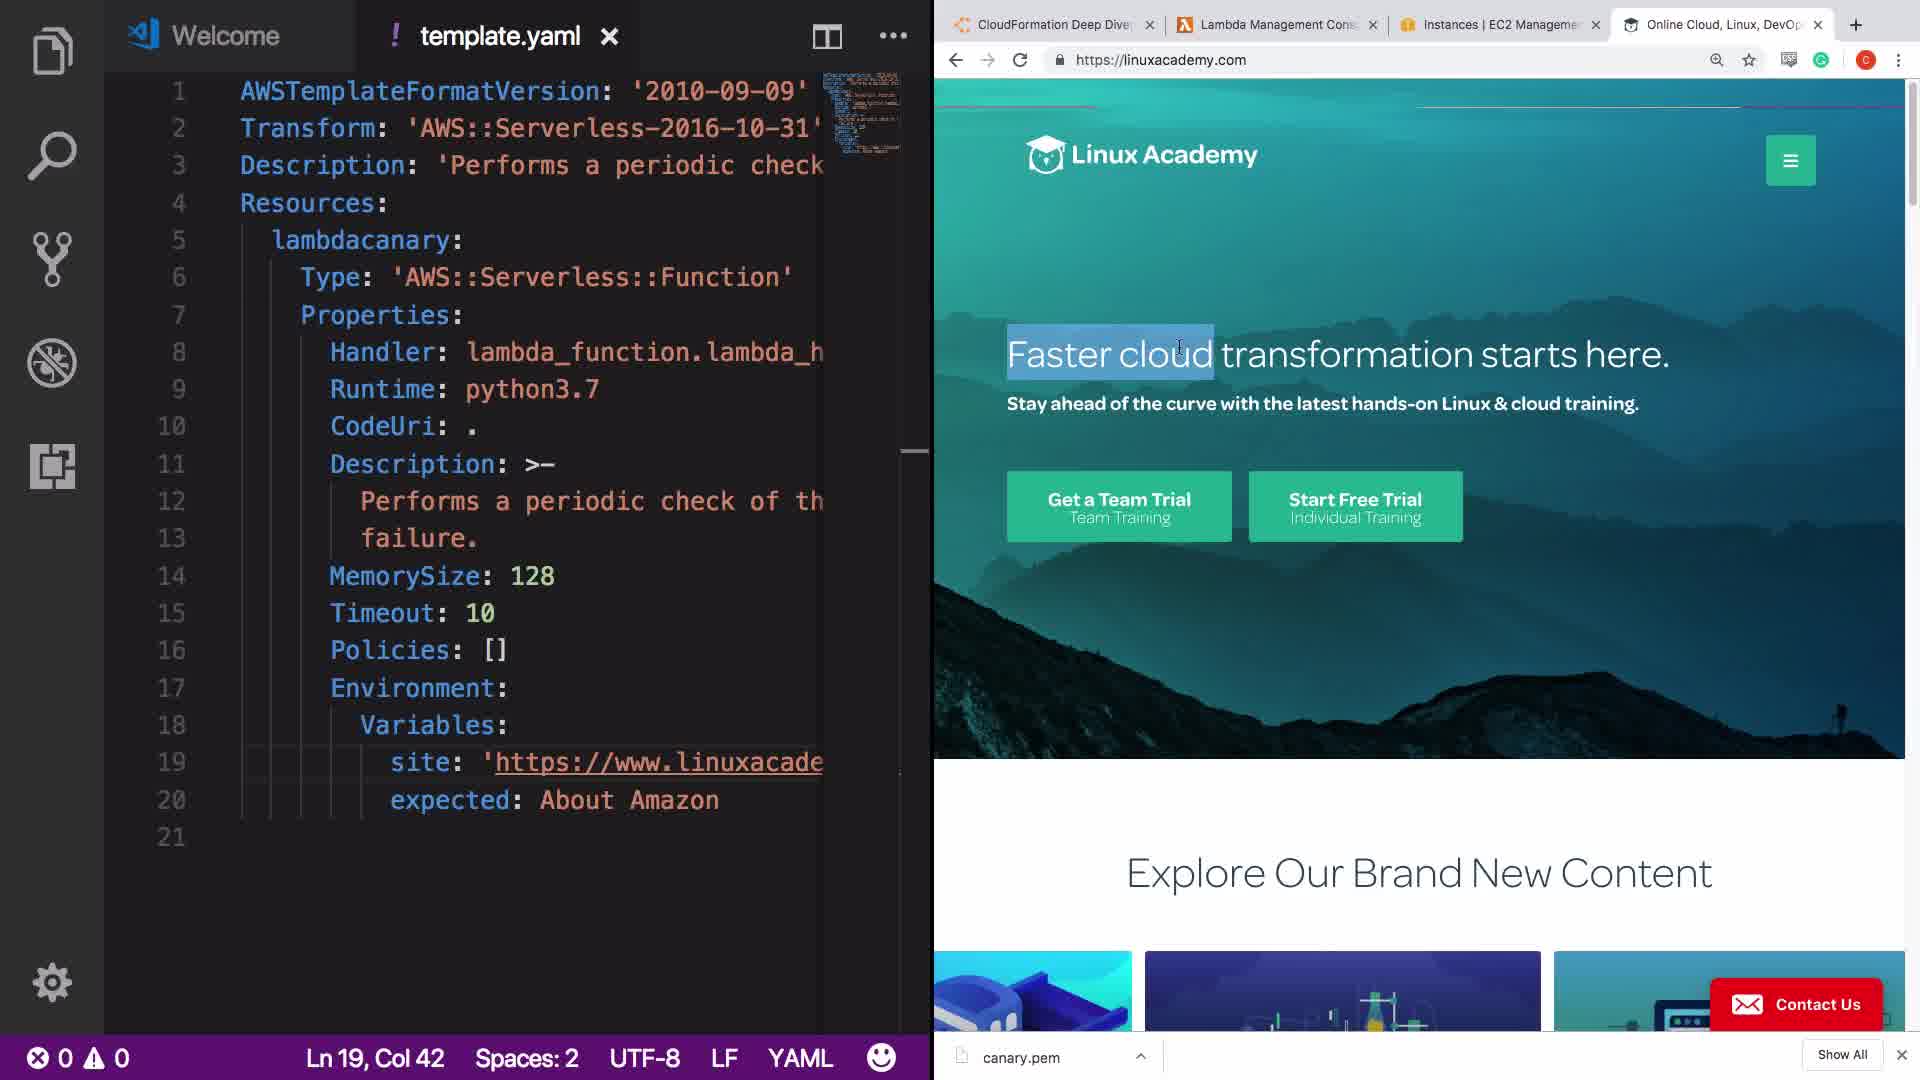Expand the canary.pem download options arrow

tap(1140, 1056)
